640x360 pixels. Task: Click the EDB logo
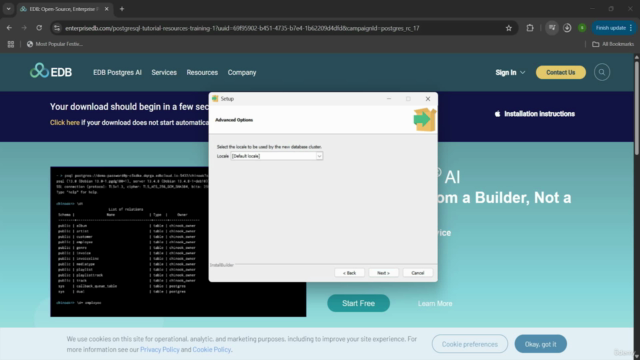coord(51,71)
